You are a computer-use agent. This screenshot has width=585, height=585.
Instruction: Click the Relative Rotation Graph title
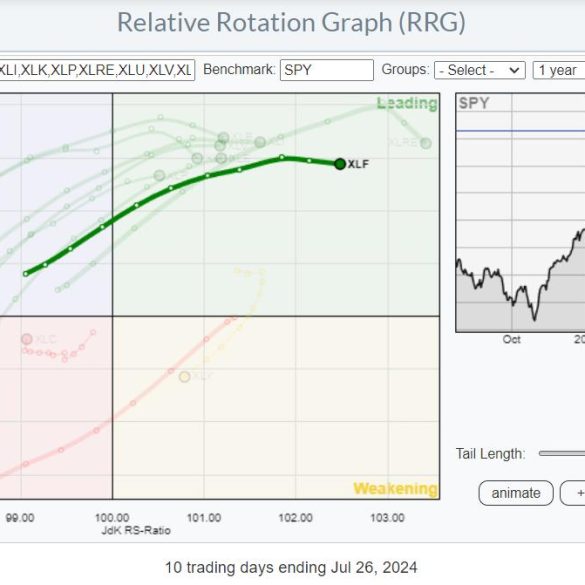[x=291, y=22]
